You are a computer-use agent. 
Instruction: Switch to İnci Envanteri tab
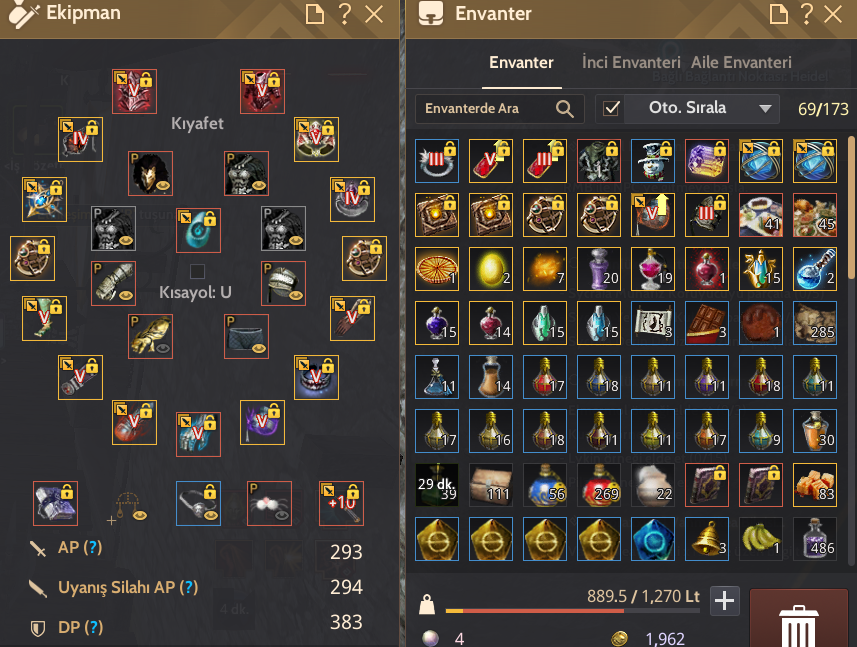tap(631, 62)
